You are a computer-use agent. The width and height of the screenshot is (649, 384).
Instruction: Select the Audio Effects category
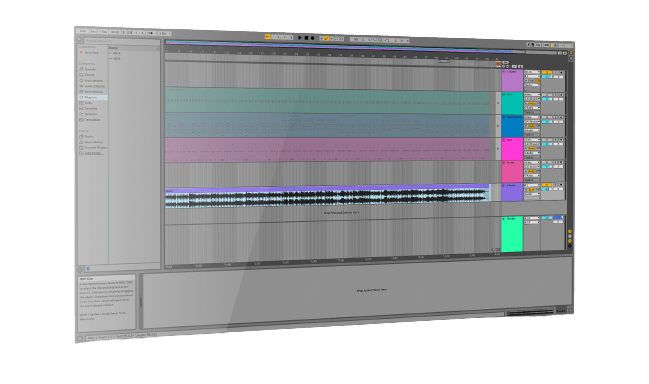click(x=94, y=86)
